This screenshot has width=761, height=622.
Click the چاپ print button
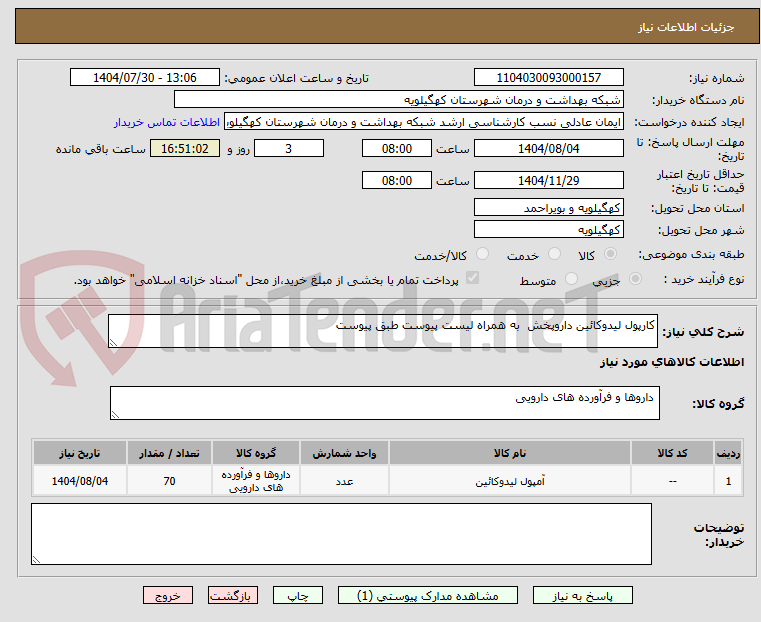pyautogui.click(x=298, y=595)
